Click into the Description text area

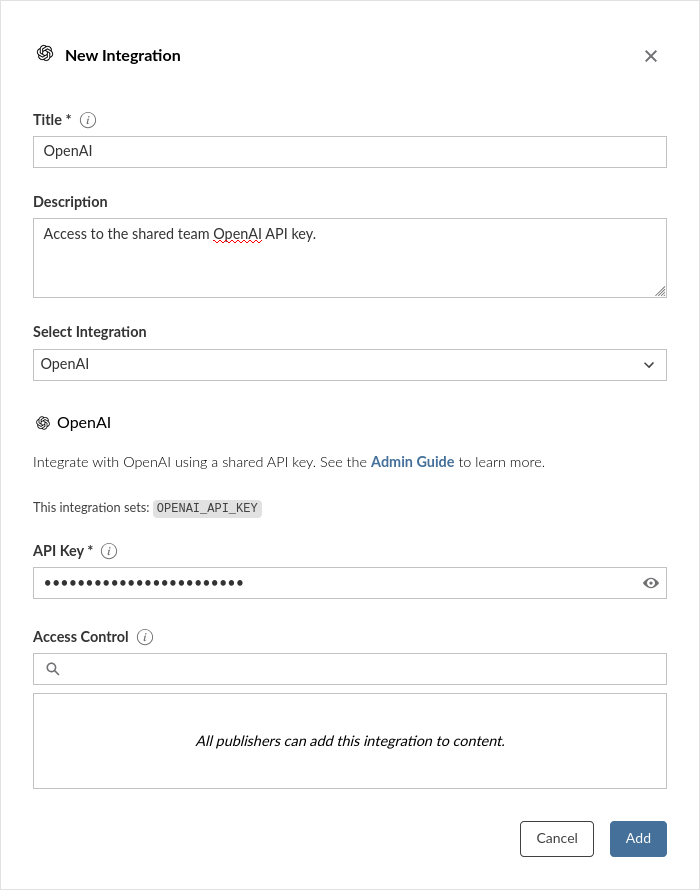350,258
